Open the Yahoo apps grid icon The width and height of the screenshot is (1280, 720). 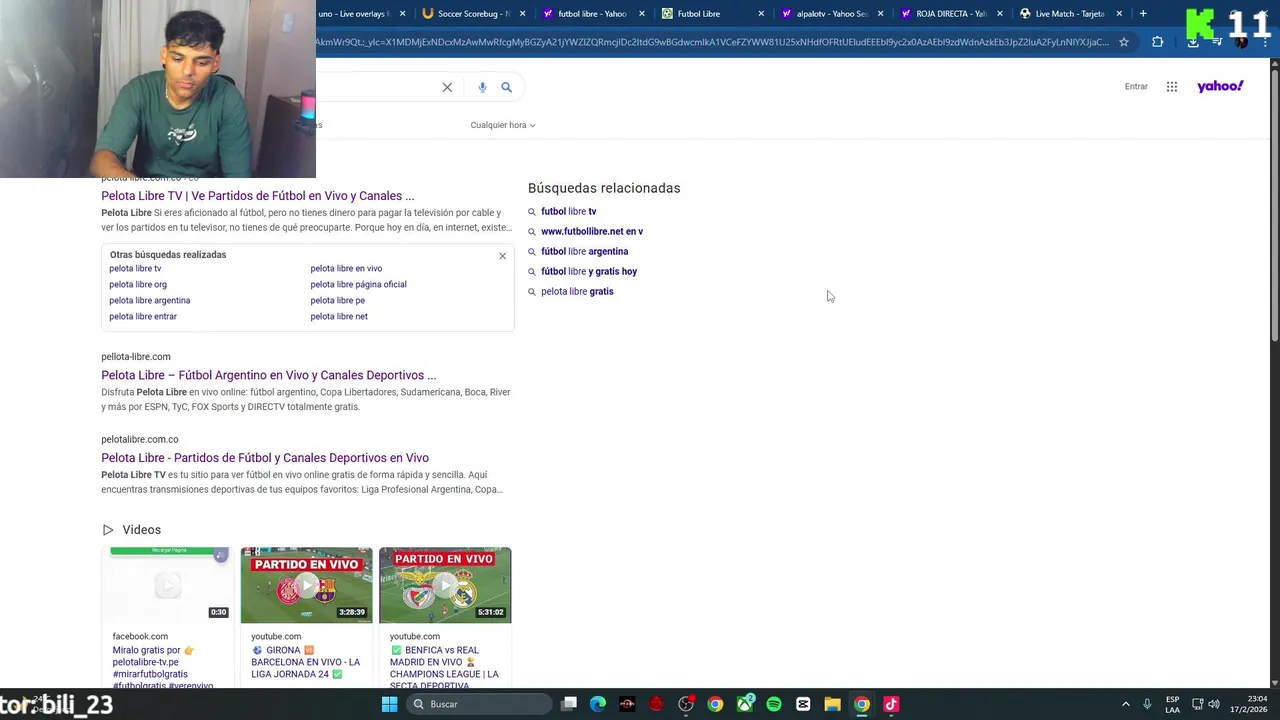[1172, 87]
